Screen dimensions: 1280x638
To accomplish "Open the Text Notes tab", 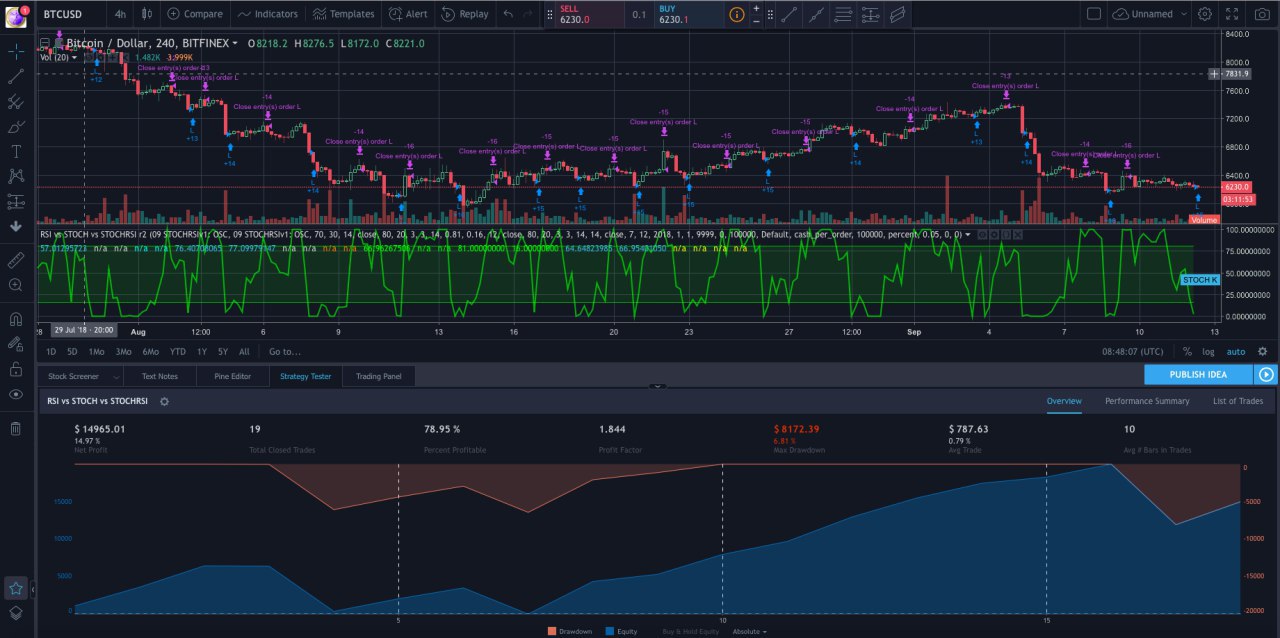I will point(159,376).
